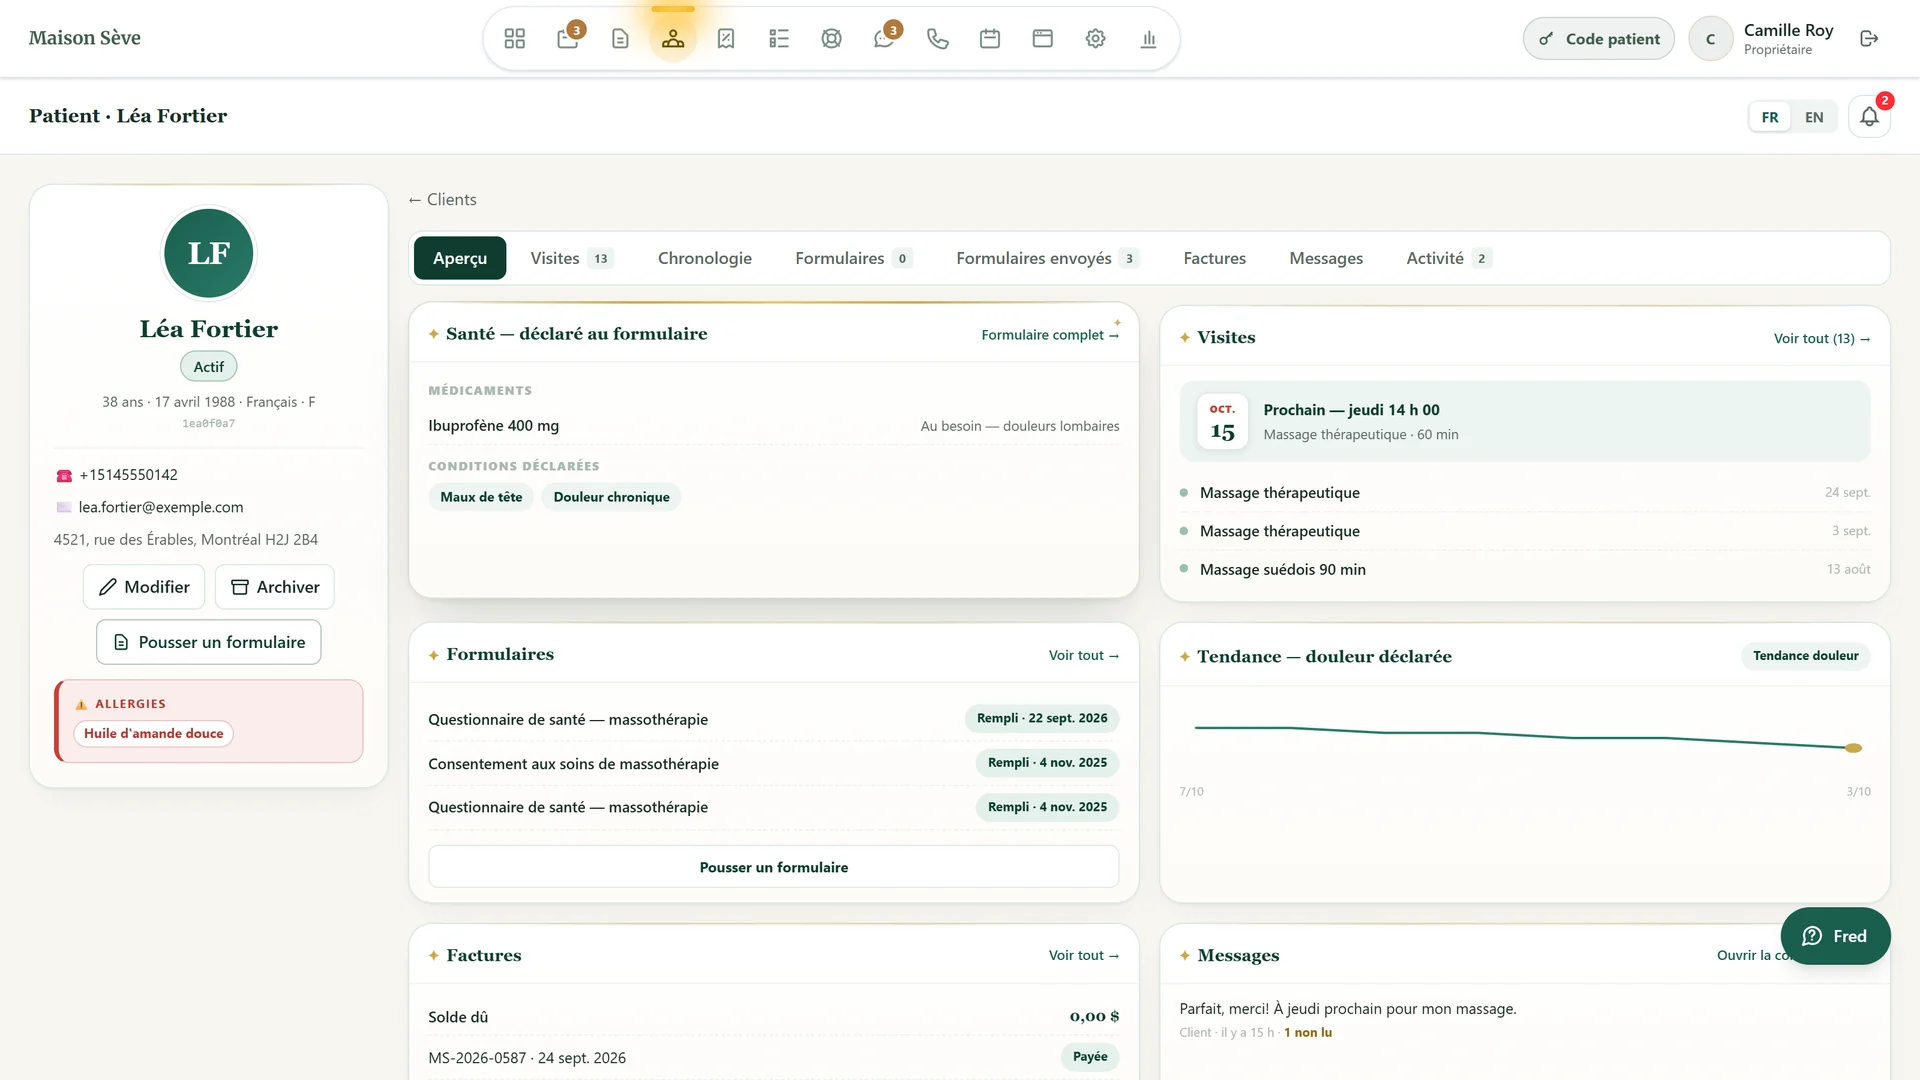Click the Modifier button
The width and height of the screenshot is (1920, 1080).
[x=144, y=587]
